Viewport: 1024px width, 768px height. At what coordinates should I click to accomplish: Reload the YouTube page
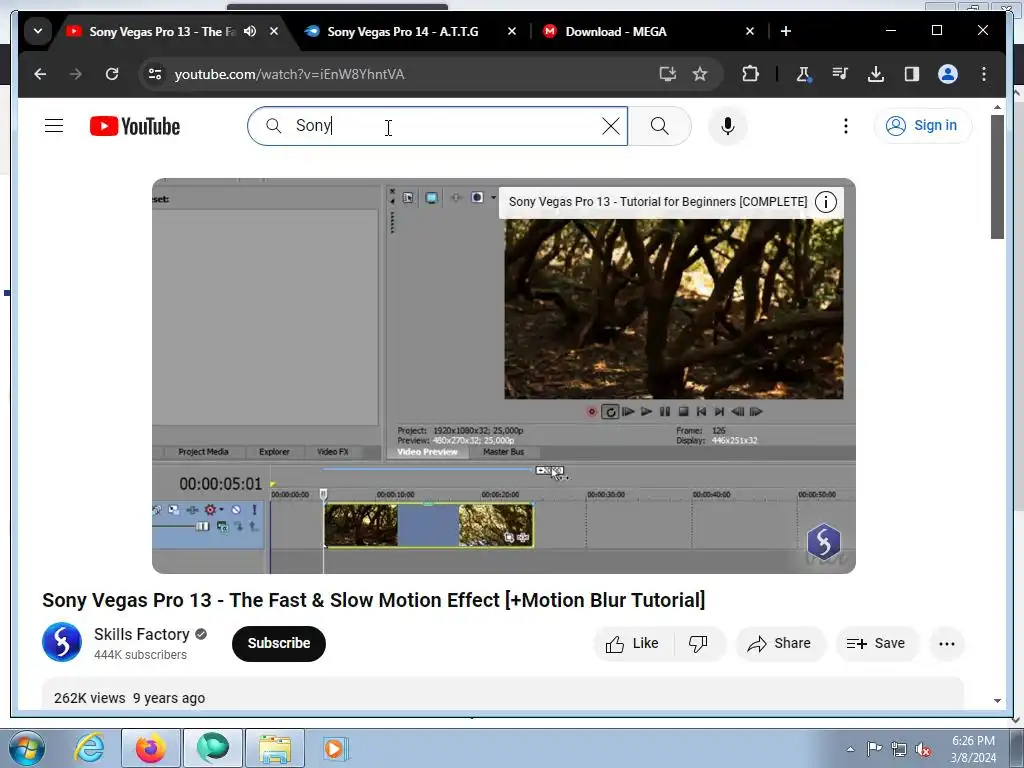pos(112,74)
